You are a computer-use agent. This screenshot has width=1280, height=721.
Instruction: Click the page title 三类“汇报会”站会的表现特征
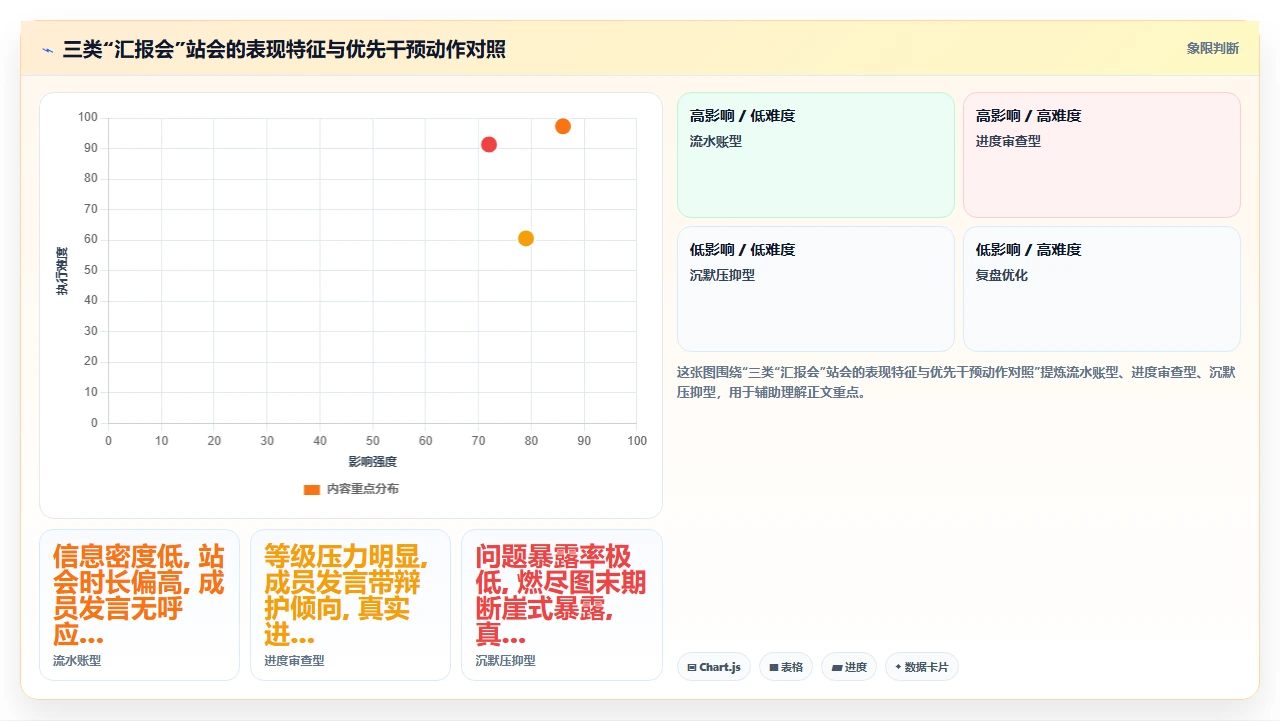(284, 49)
